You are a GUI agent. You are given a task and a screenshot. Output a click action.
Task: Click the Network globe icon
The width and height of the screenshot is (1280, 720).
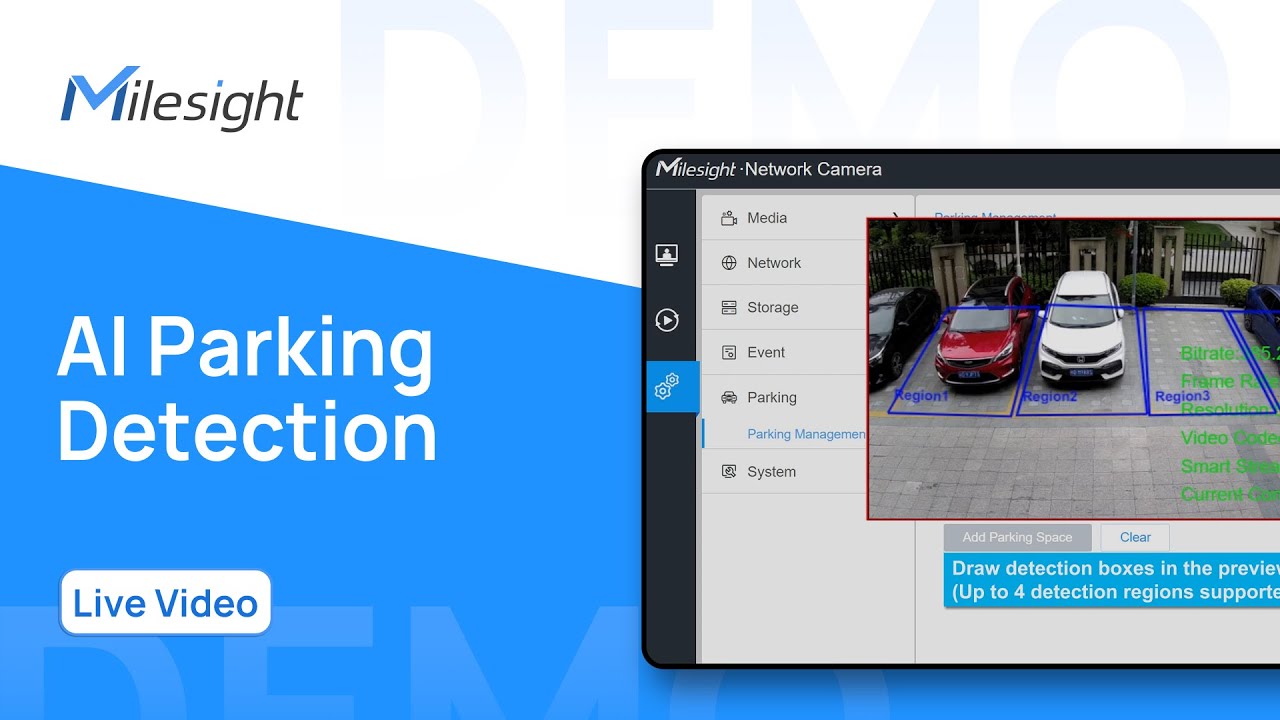click(729, 263)
